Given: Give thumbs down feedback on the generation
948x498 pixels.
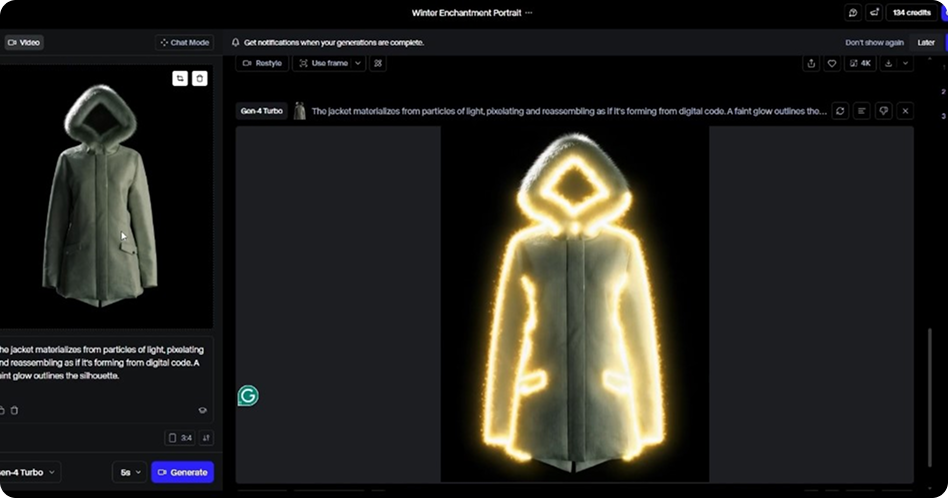Looking at the screenshot, I should pos(883,111).
